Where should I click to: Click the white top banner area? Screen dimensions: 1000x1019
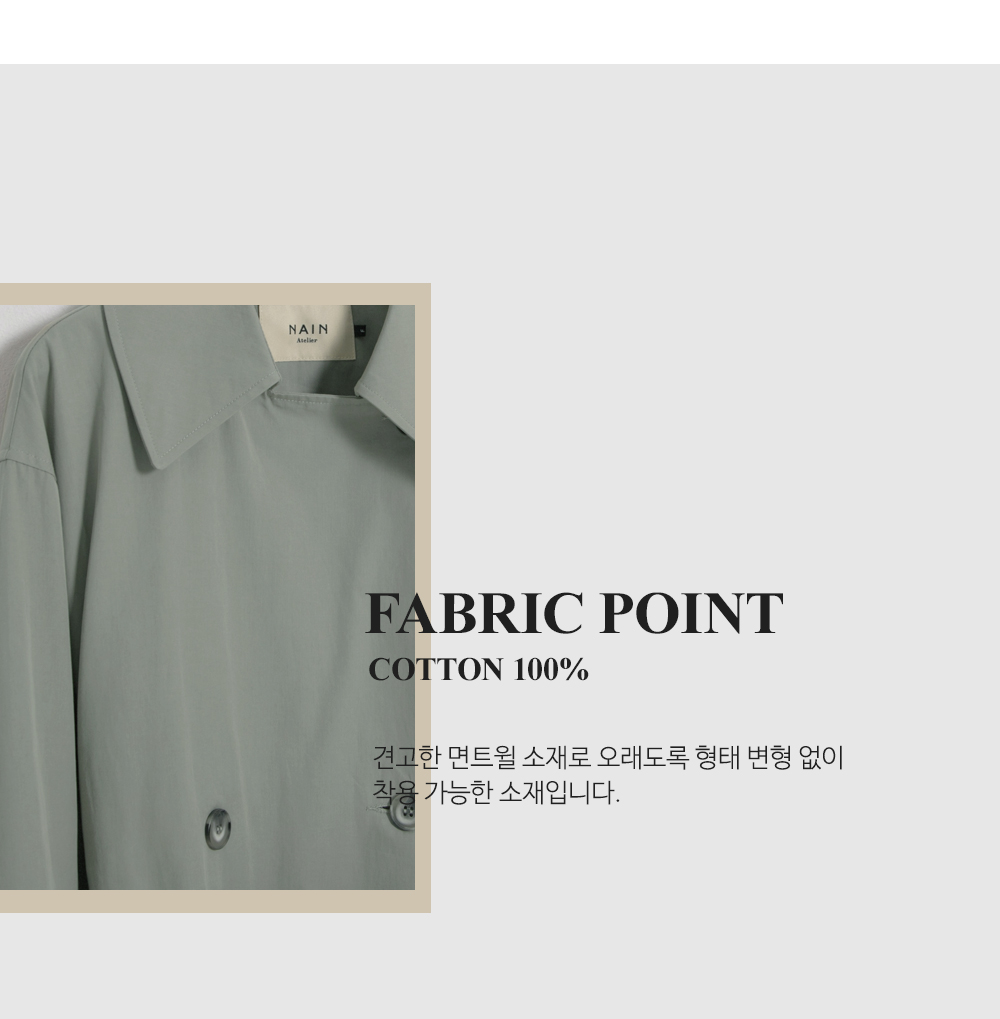pos(500,32)
